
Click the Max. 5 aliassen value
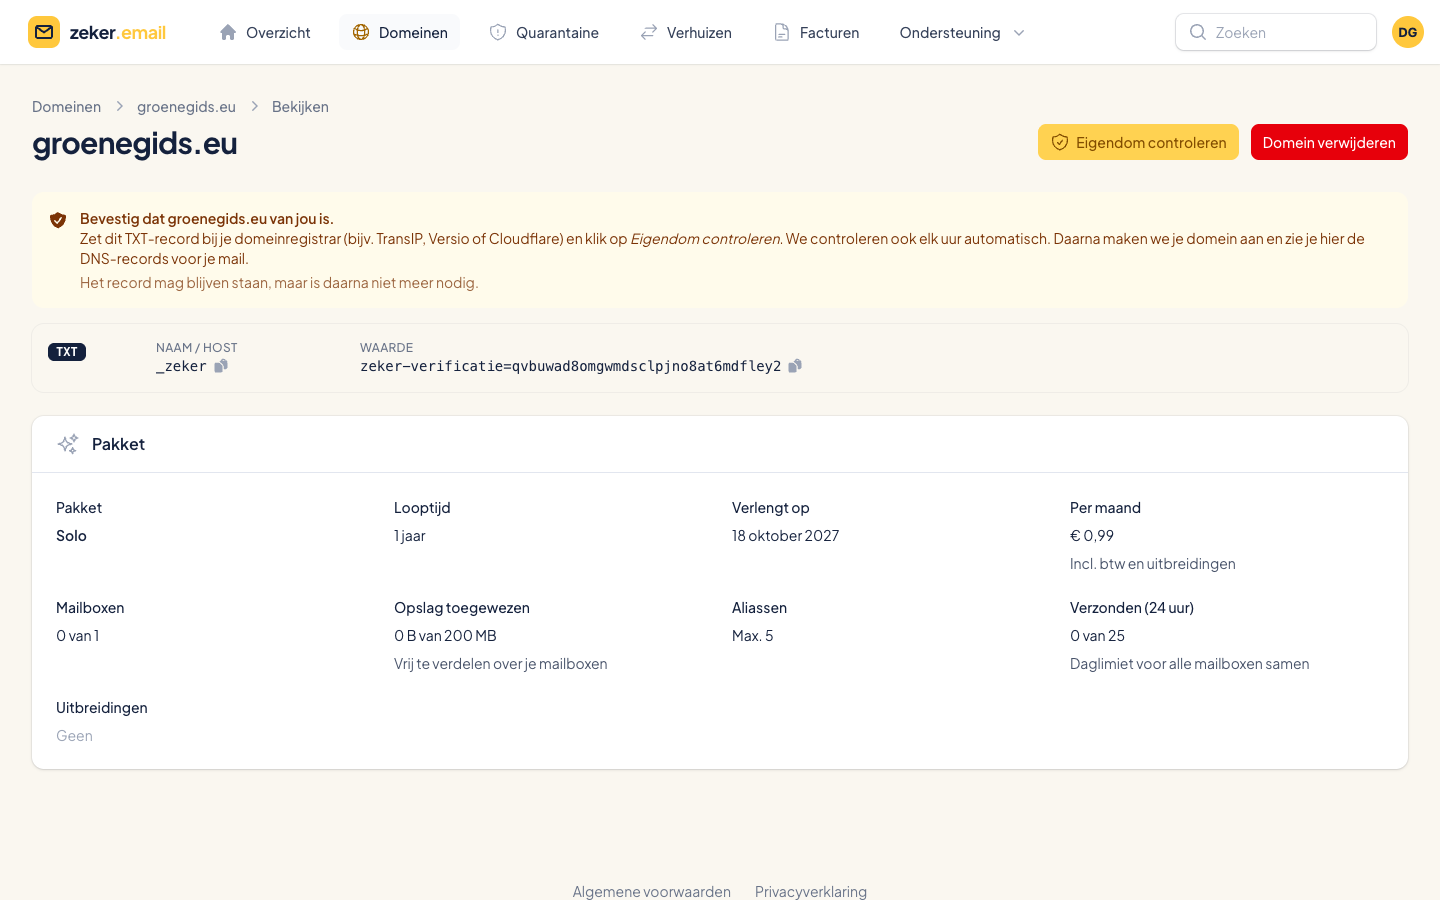point(753,636)
